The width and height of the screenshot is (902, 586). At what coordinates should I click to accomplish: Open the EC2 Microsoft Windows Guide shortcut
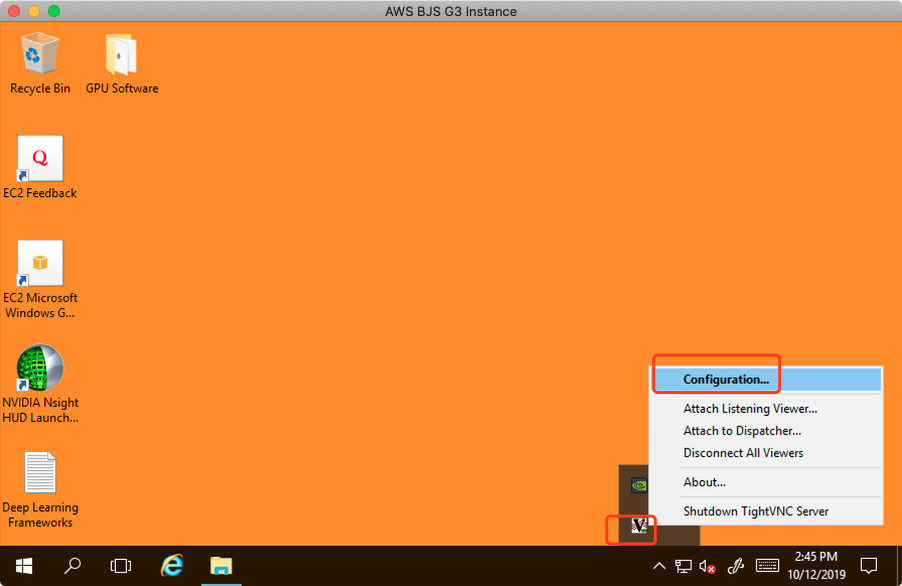[40, 265]
